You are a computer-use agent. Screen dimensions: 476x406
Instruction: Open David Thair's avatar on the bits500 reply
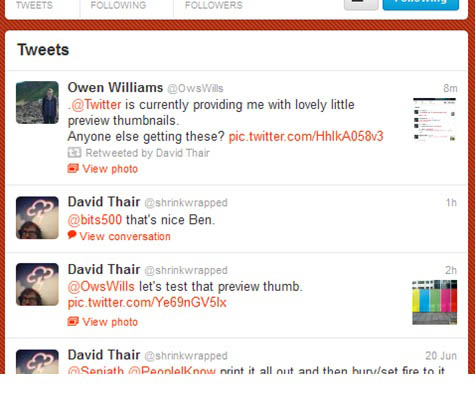coord(37,218)
